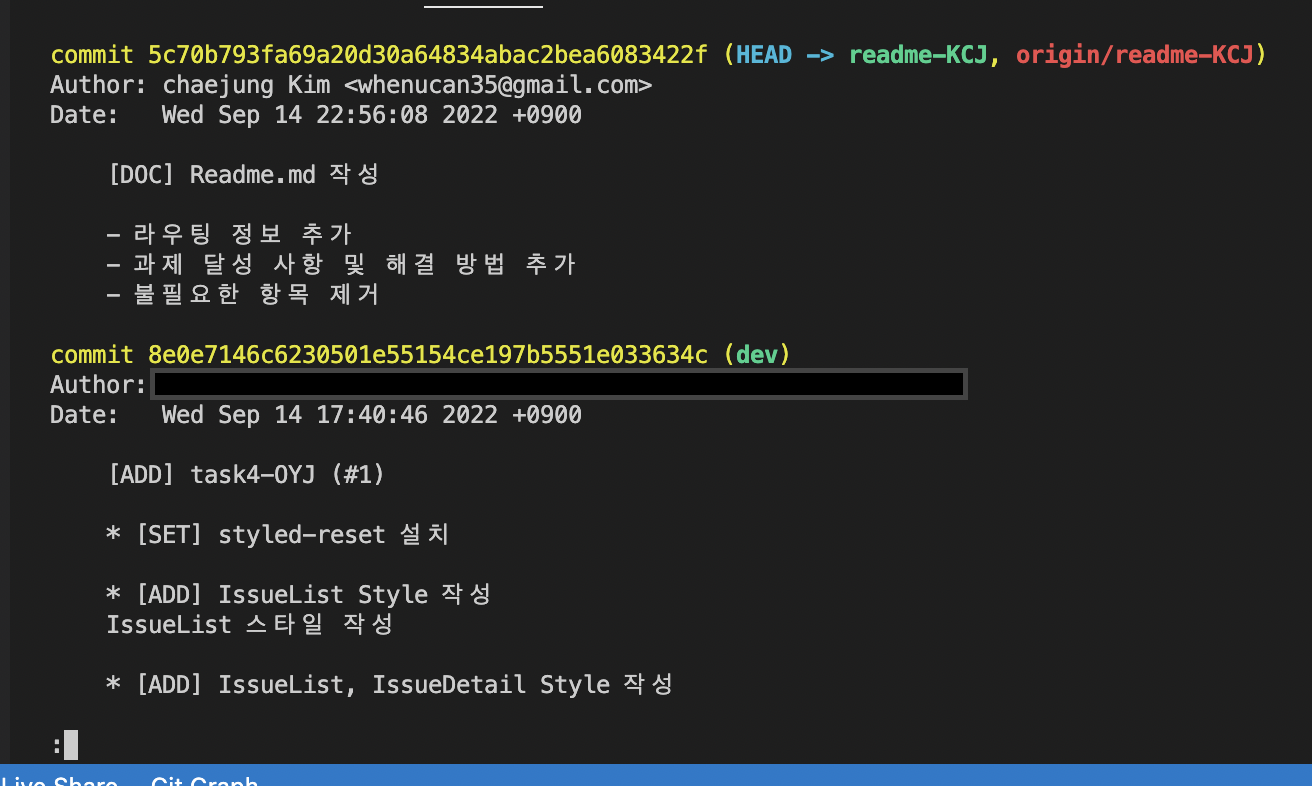
Task: Click the '[DOC] Readme.md 작성' commit message
Action: (243, 175)
